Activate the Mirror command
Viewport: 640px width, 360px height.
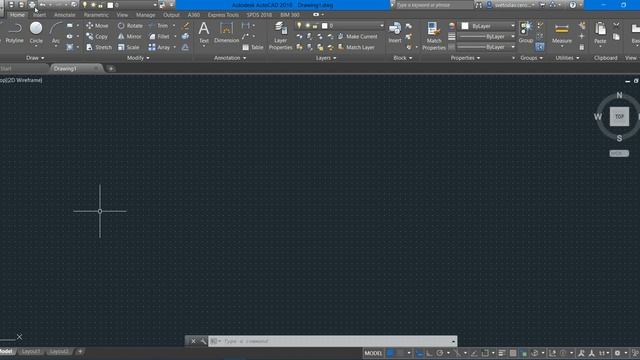pyautogui.click(x=129, y=36)
